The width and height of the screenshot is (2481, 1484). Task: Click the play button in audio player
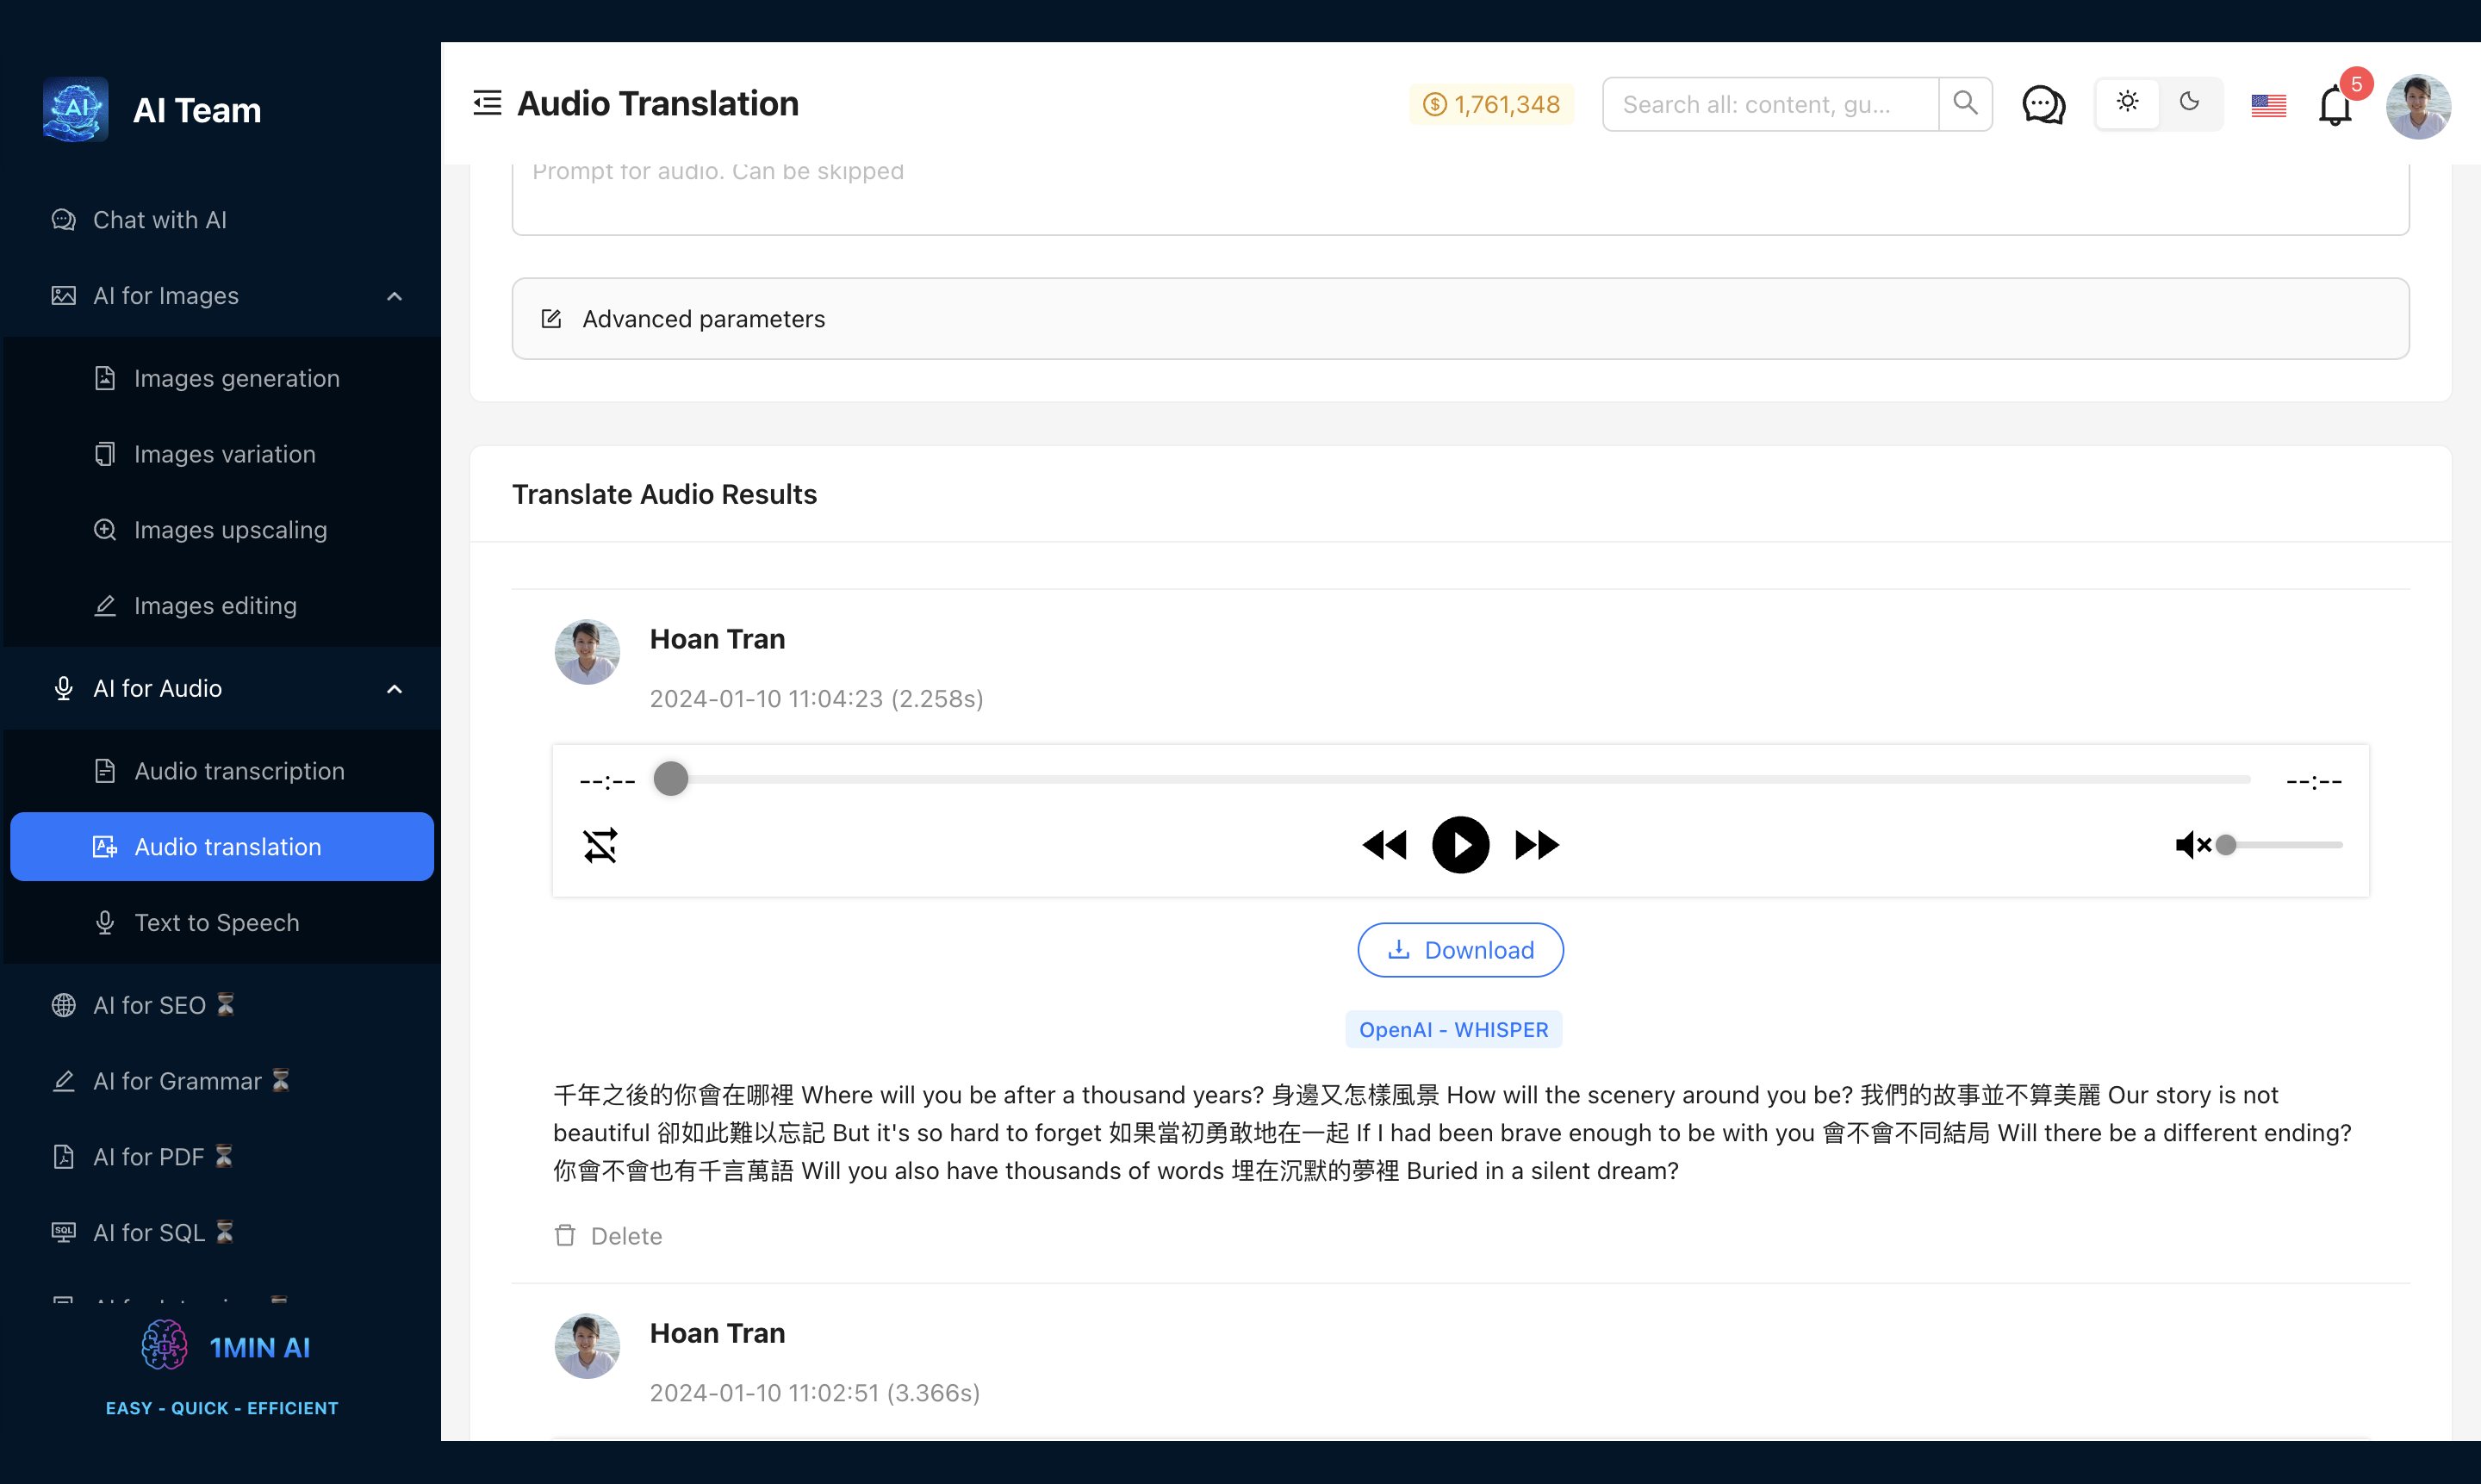coord(1459,845)
